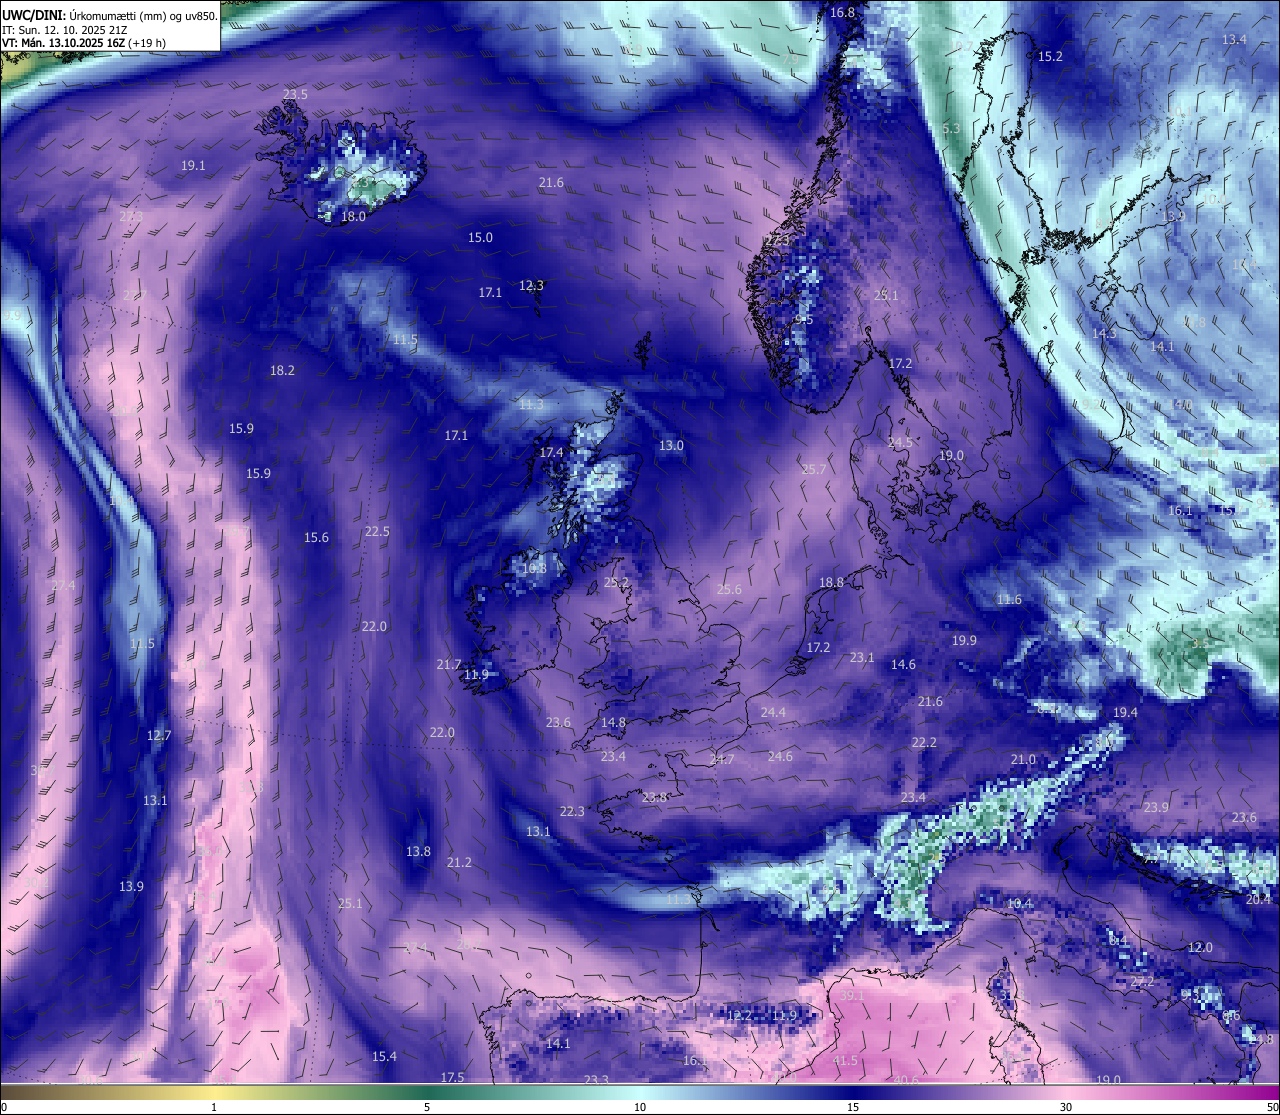
Task: Click the 22.3 value west of Brittany
Action: [572, 812]
